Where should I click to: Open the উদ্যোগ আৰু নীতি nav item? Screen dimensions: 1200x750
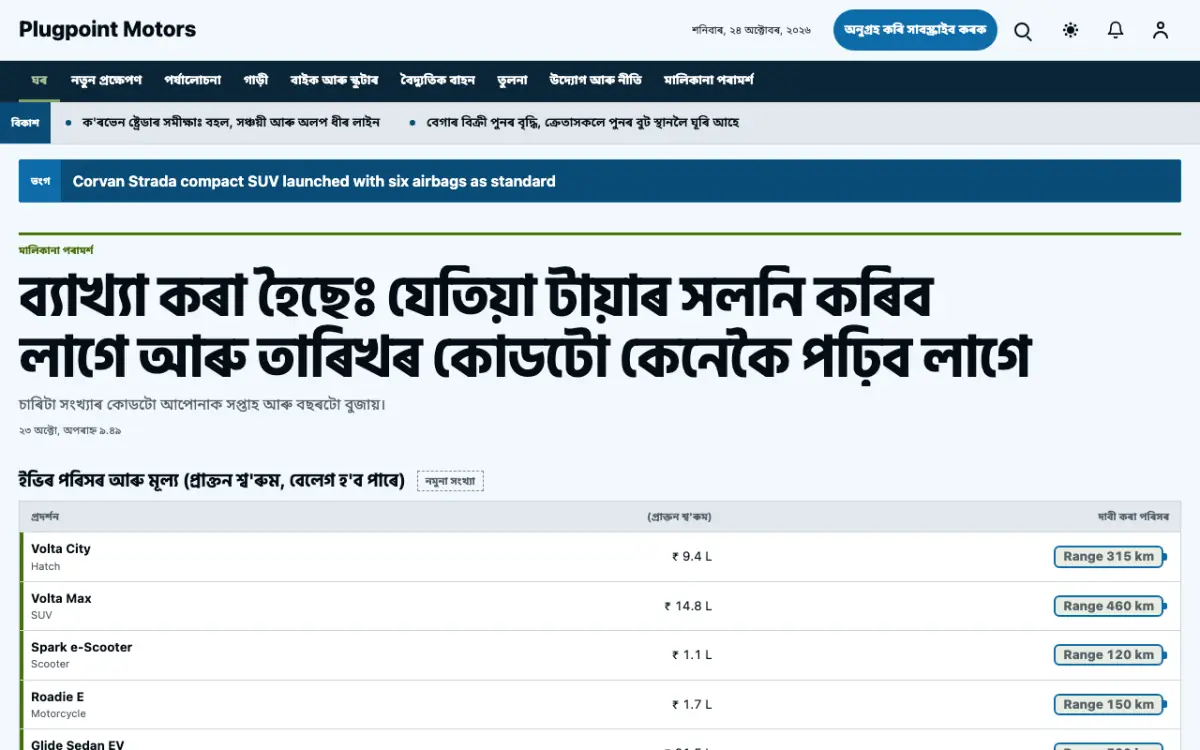[596, 80]
